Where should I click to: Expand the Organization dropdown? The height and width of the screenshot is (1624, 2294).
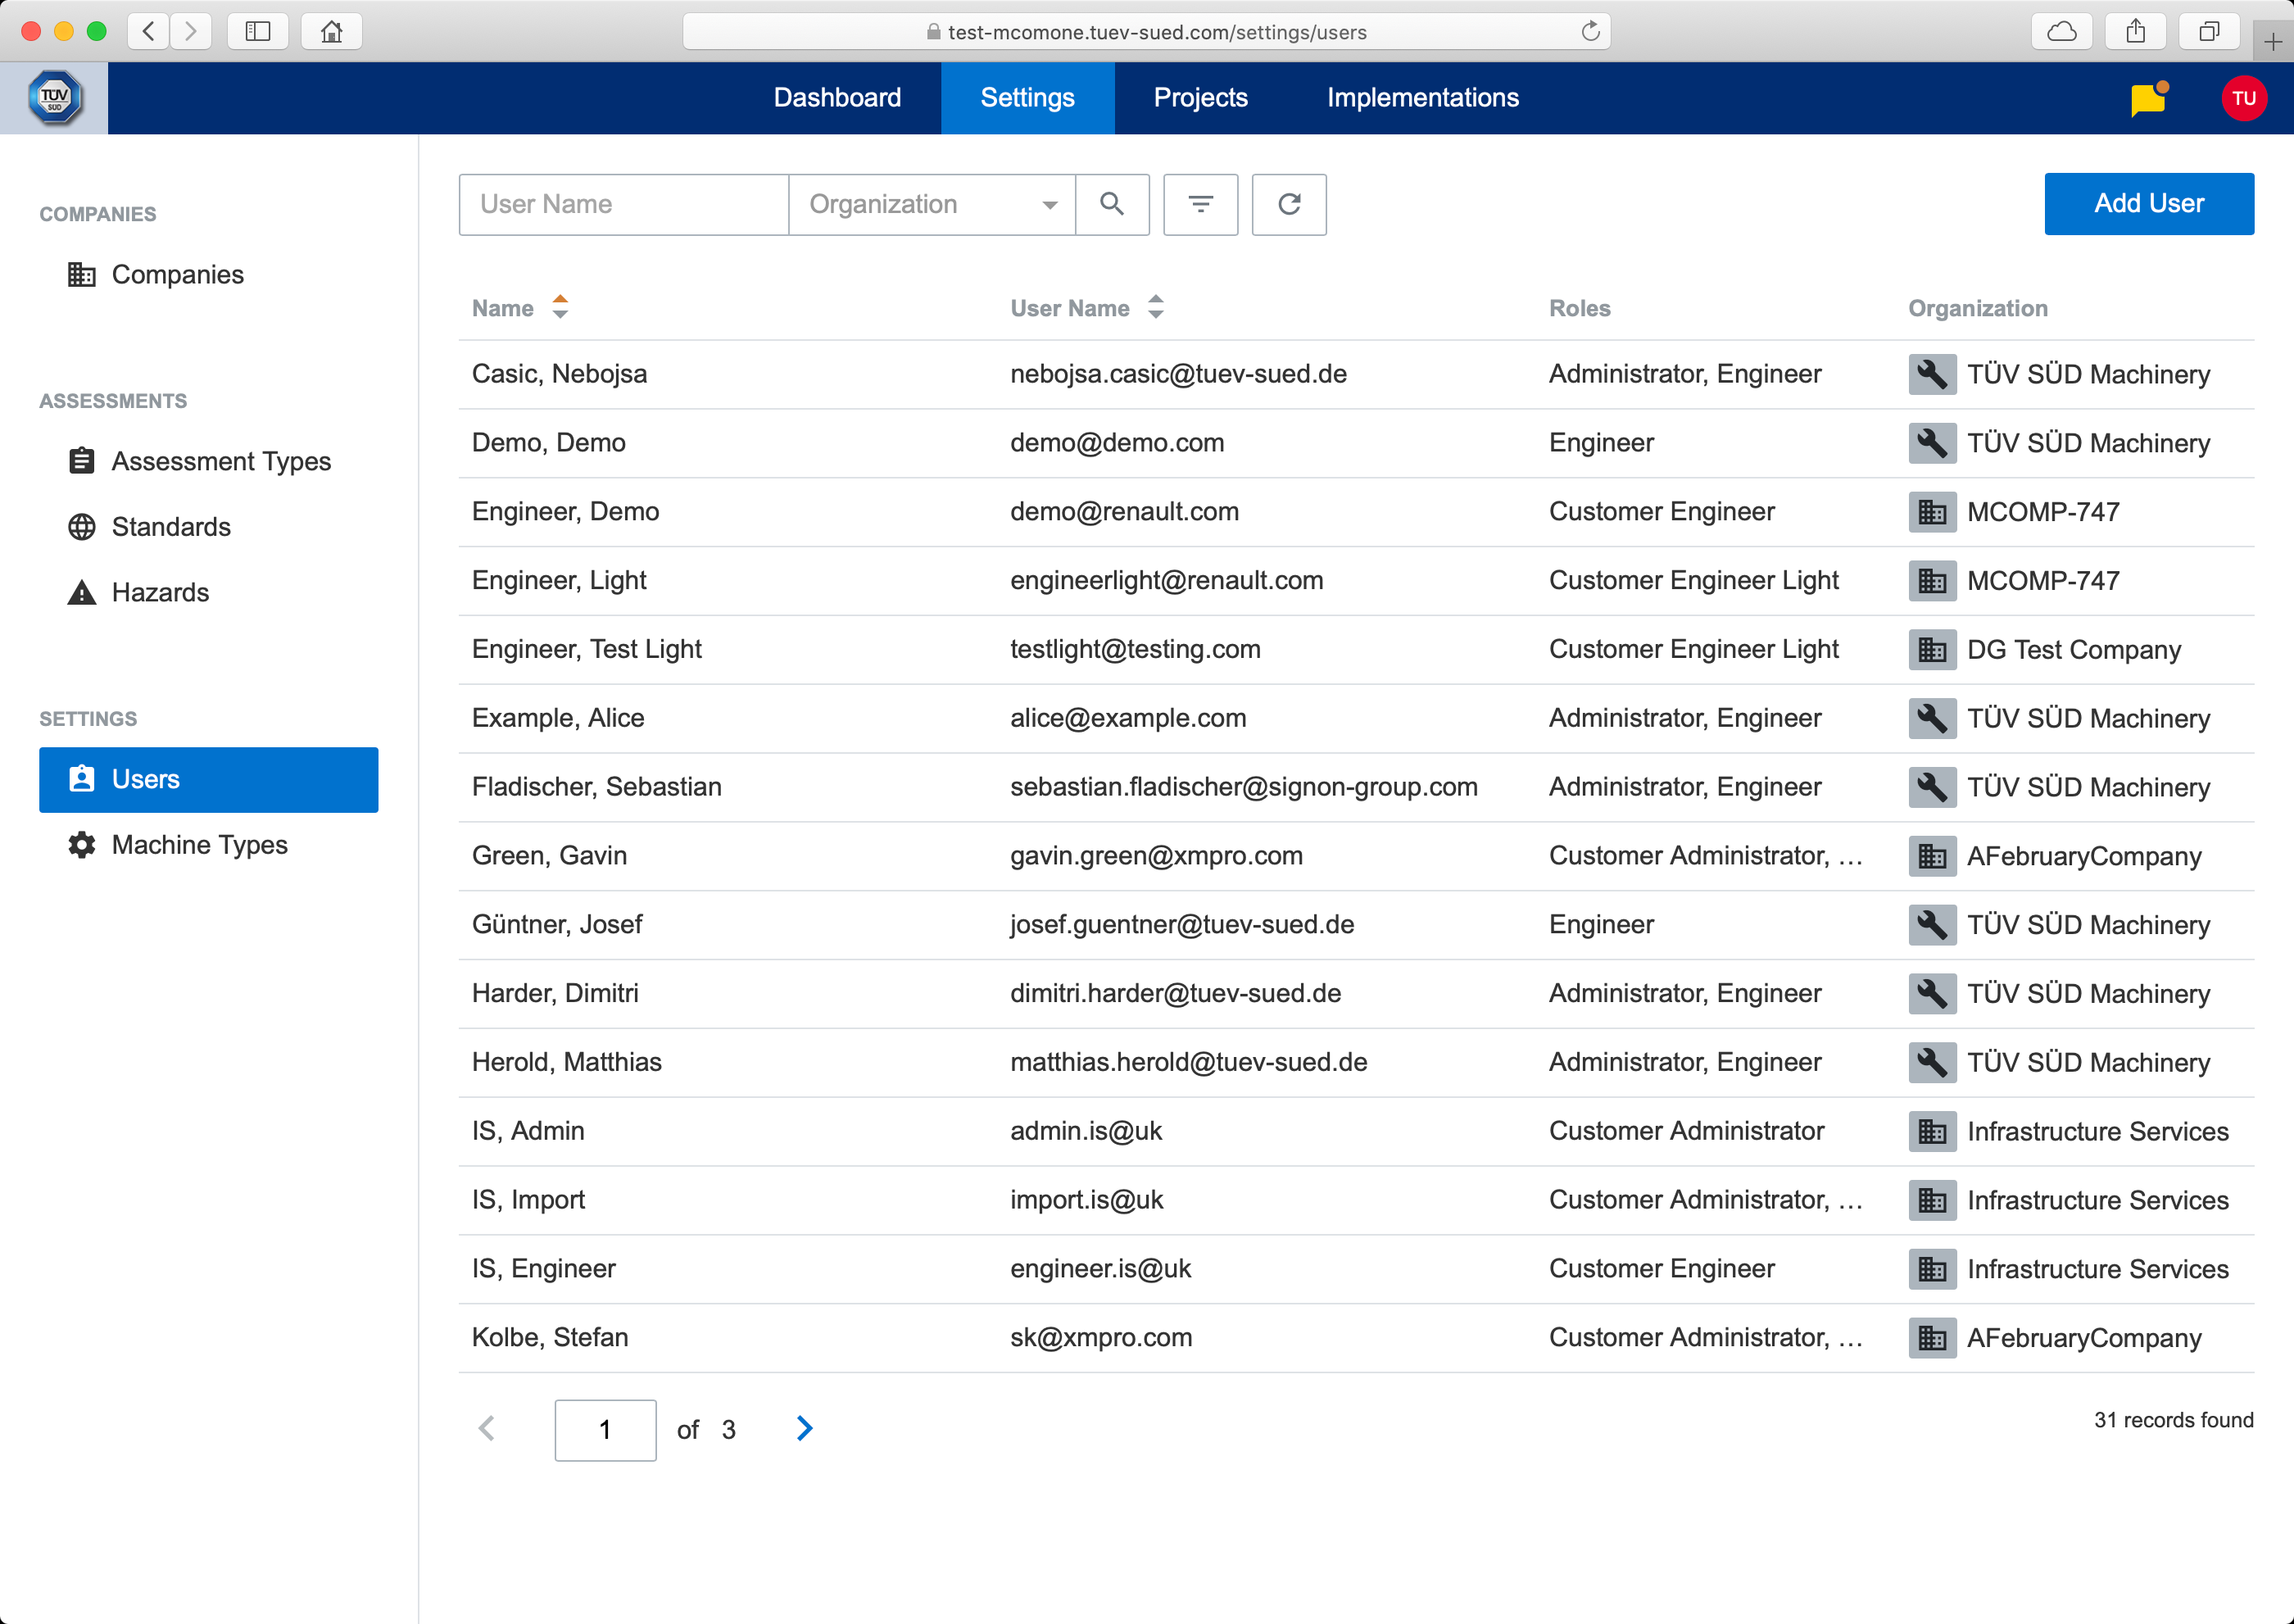(1048, 205)
